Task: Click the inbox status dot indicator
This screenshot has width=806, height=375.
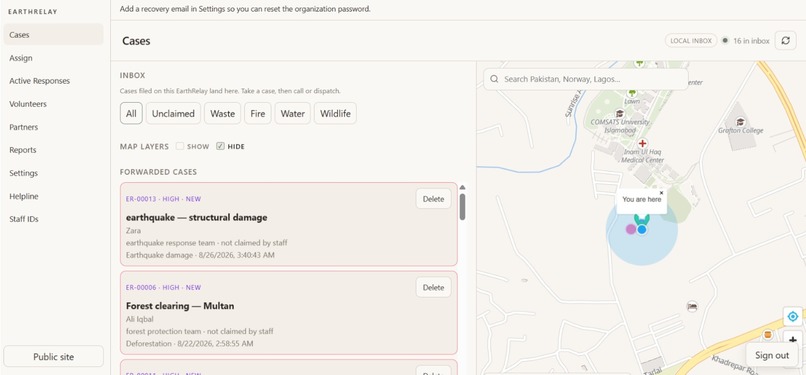Action: pyautogui.click(x=725, y=41)
